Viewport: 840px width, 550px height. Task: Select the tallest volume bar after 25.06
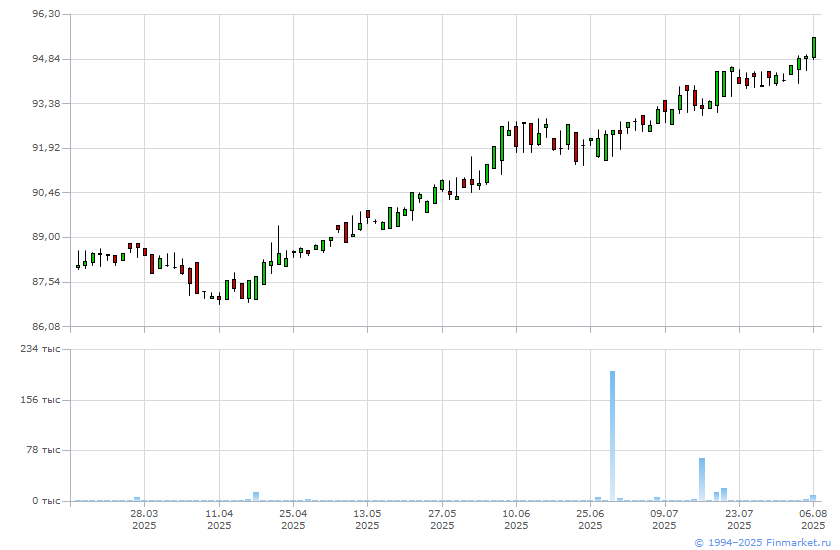(x=612, y=436)
